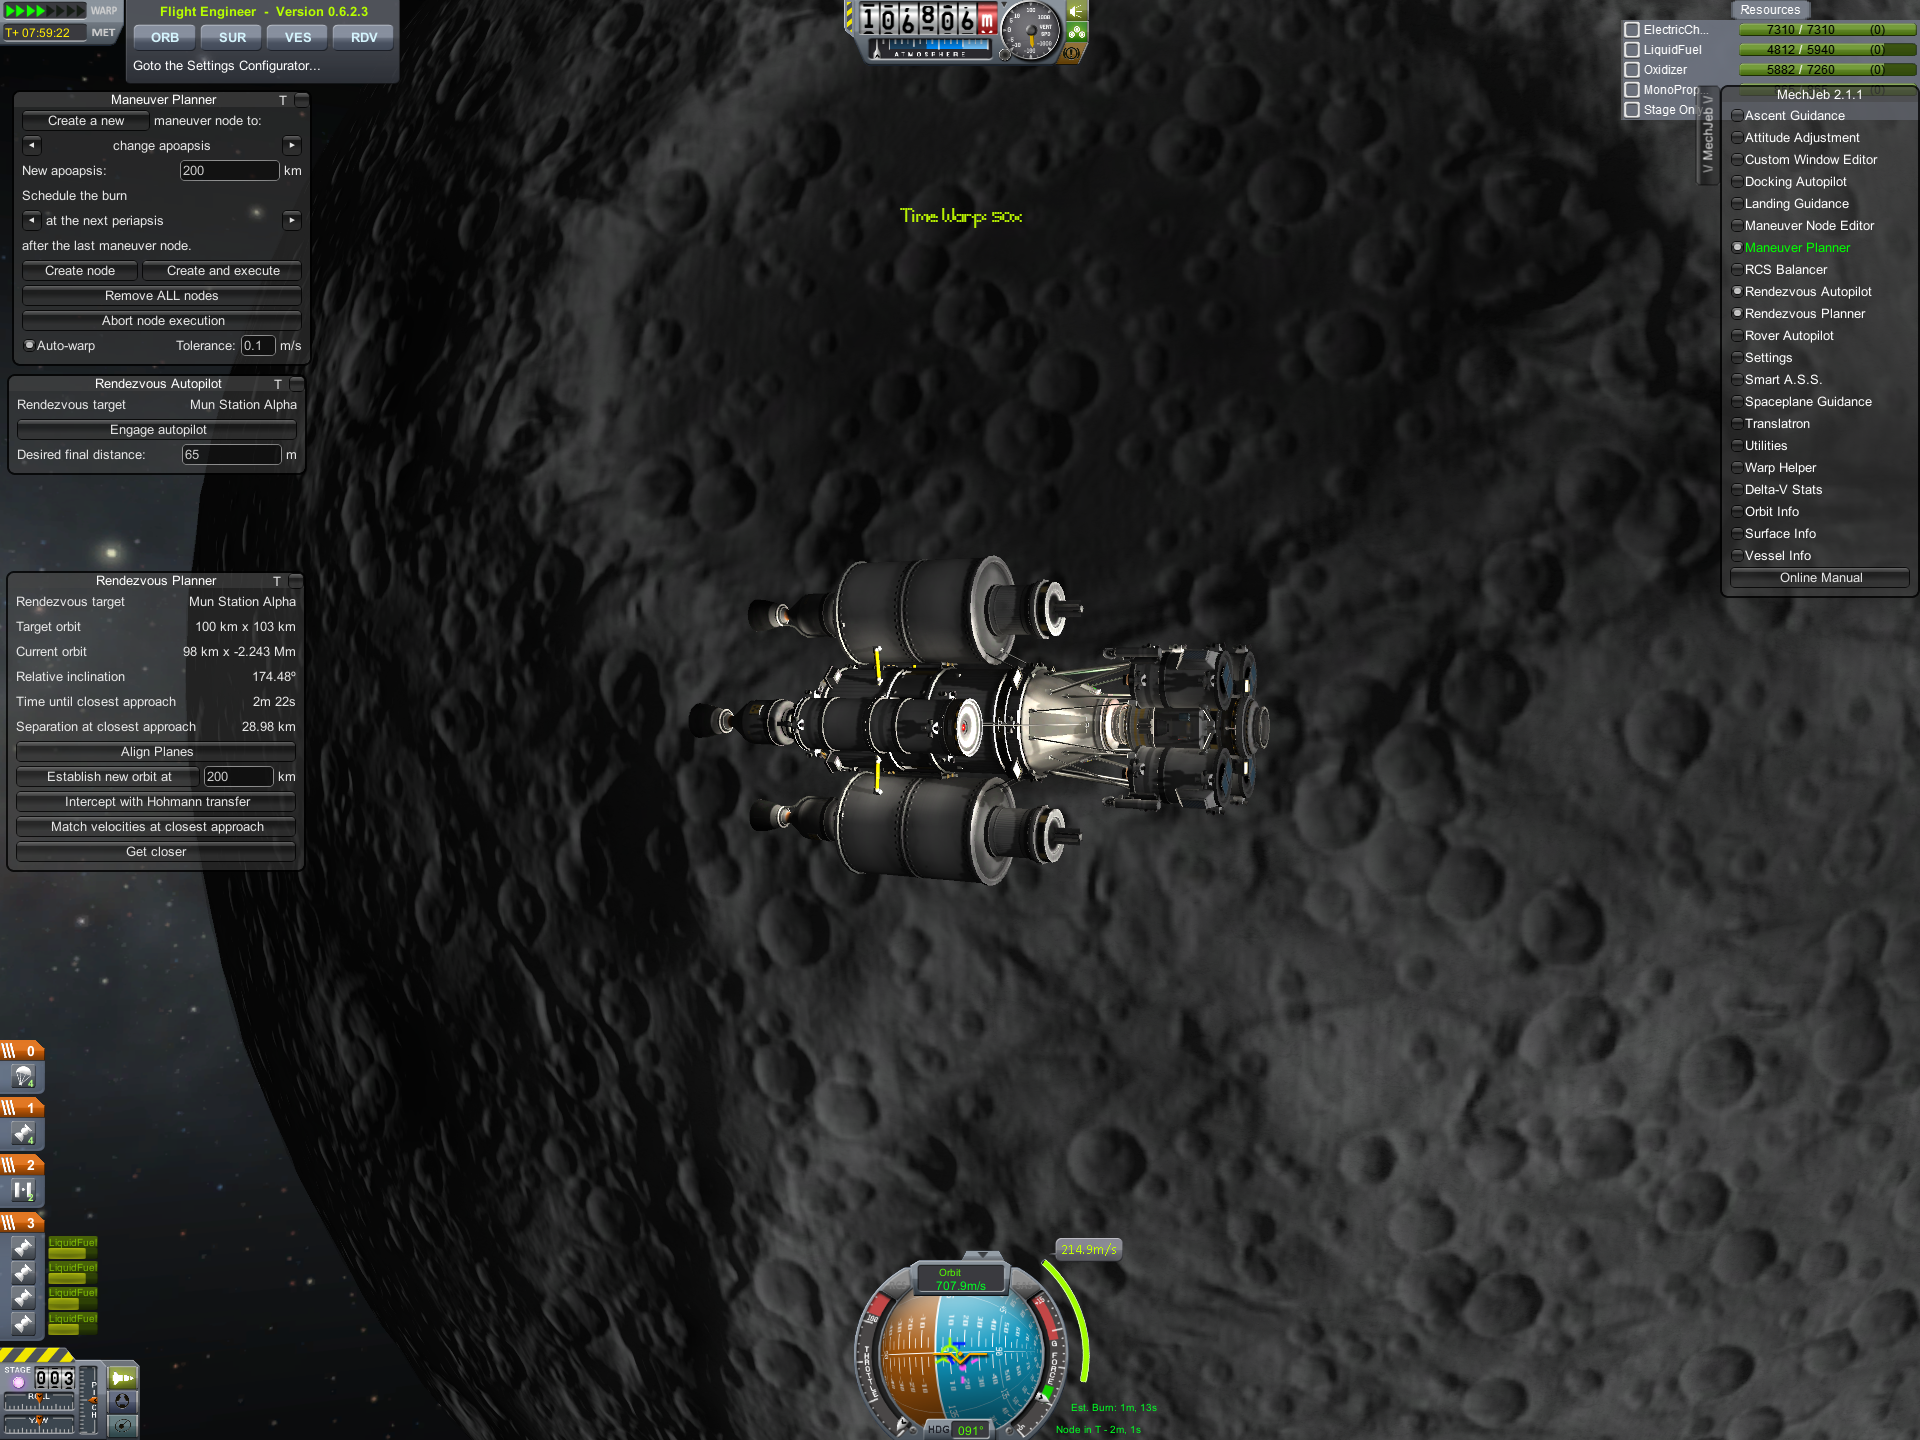1920x1440 pixels.
Task: Open the ORB tab in Flight Engineer
Action: click(x=165, y=38)
